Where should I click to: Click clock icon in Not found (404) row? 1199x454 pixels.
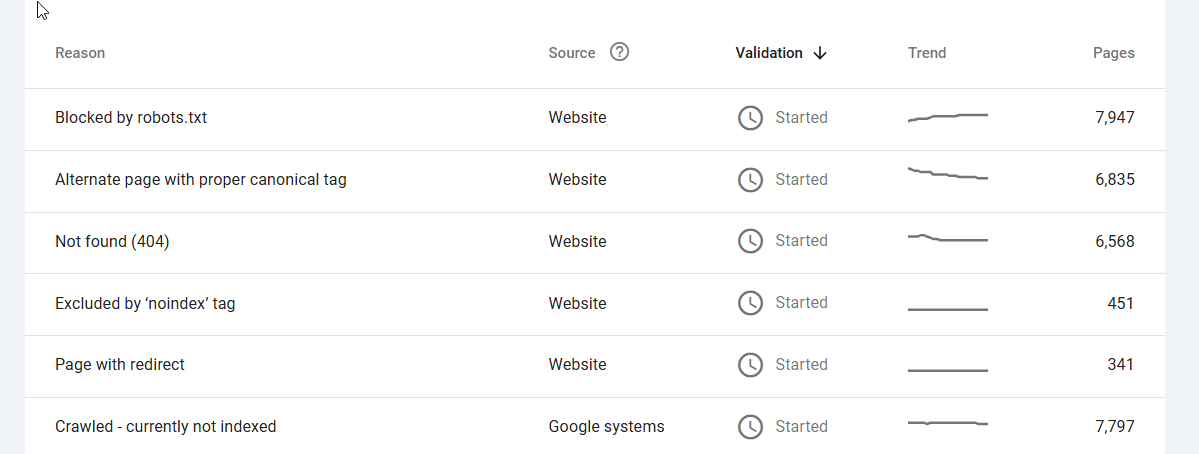pyautogui.click(x=750, y=241)
